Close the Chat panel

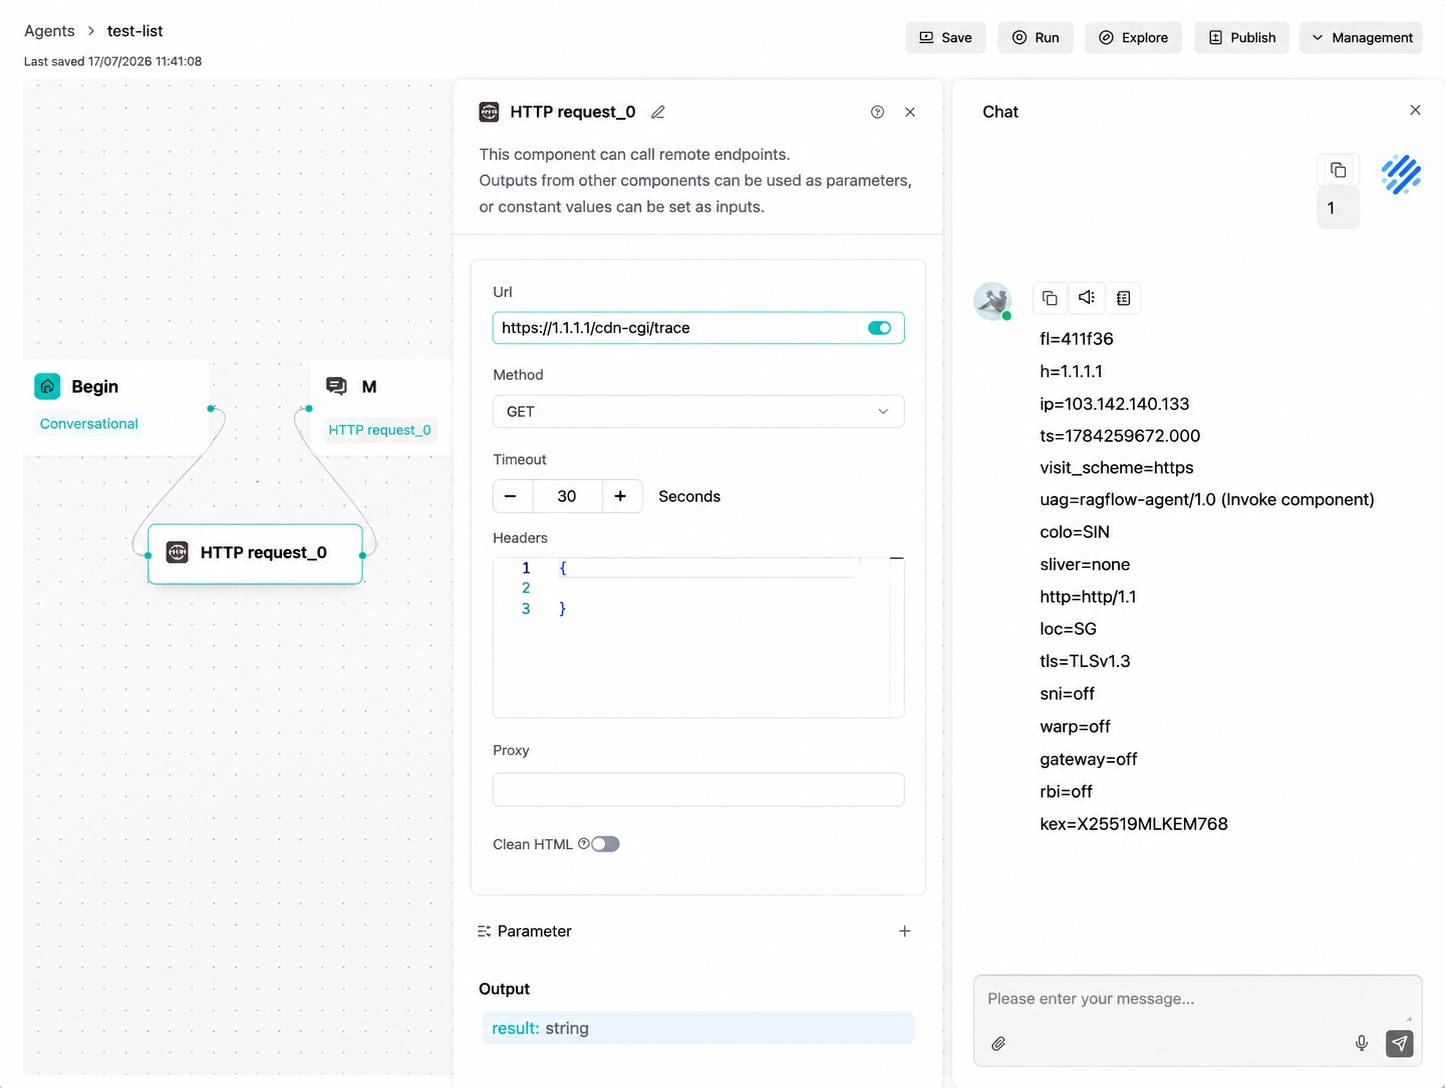[1415, 110]
